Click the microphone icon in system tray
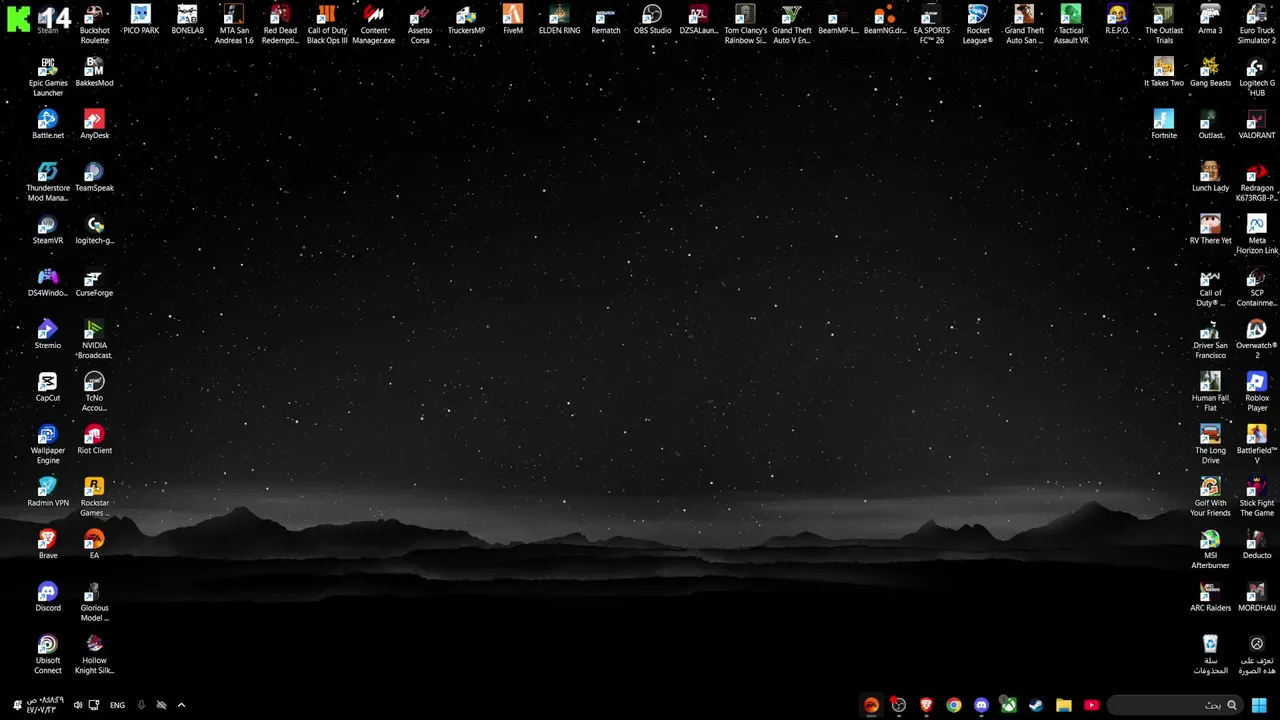Screen dimensions: 1280x720 click(x=141, y=705)
